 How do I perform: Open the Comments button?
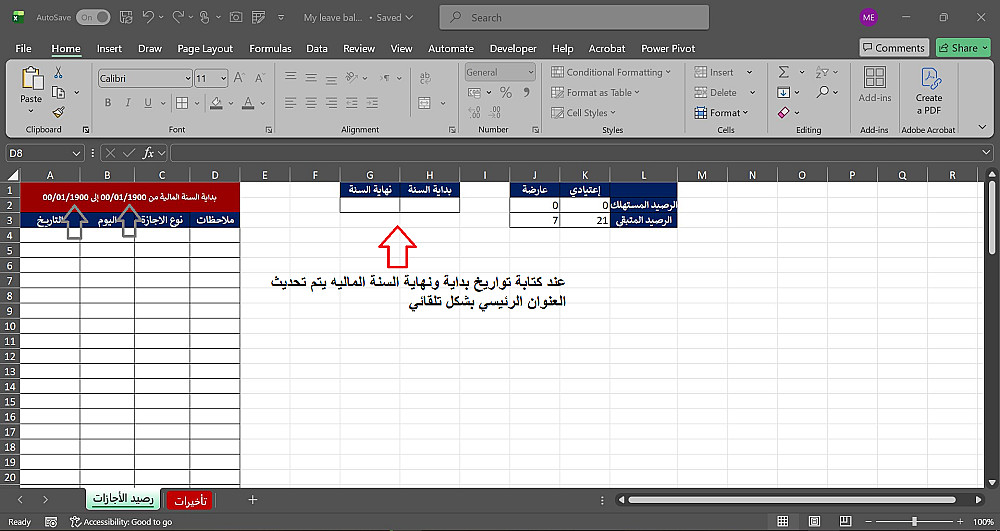pyautogui.click(x=893, y=48)
